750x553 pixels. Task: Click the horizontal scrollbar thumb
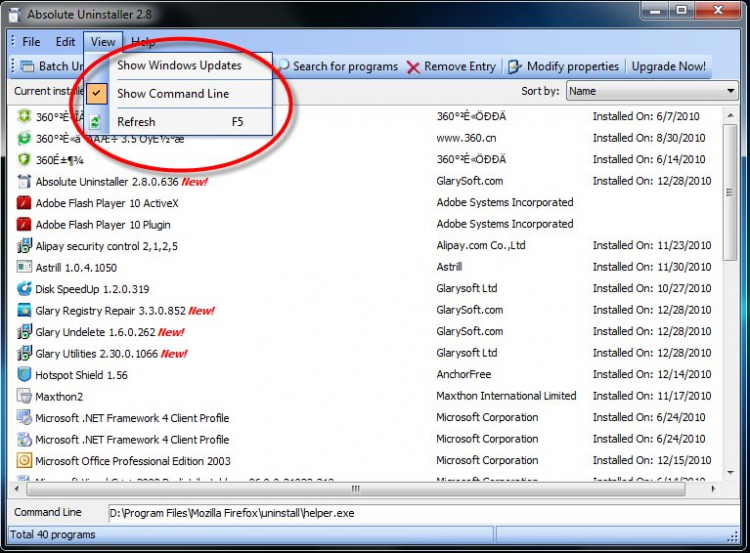pyautogui.click(x=355, y=489)
